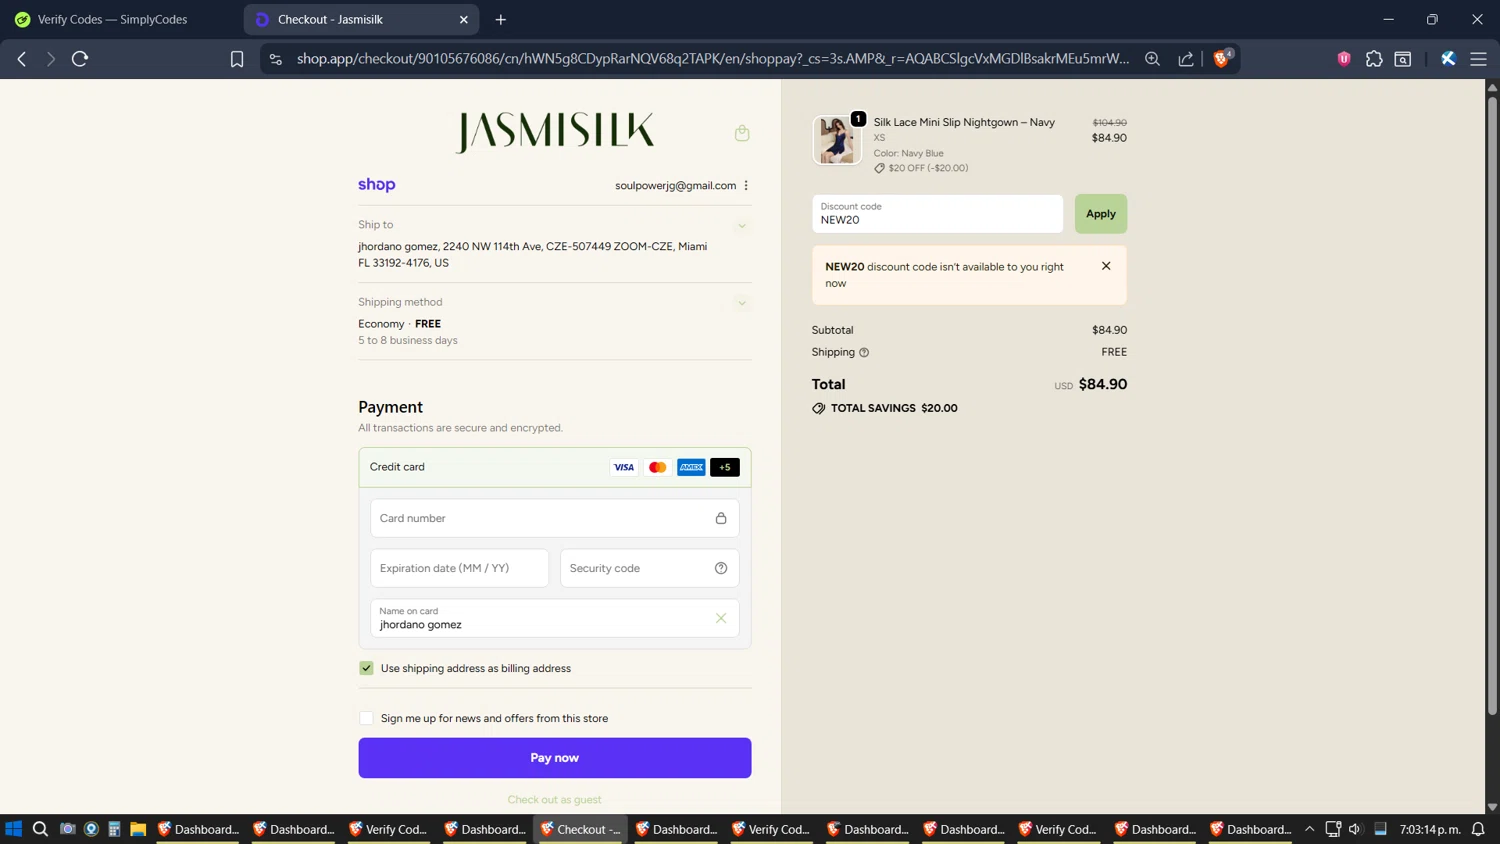Viewport: 1500px width, 844px height.
Task: Expand the Ship to section
Action: (x=742, y=226)
